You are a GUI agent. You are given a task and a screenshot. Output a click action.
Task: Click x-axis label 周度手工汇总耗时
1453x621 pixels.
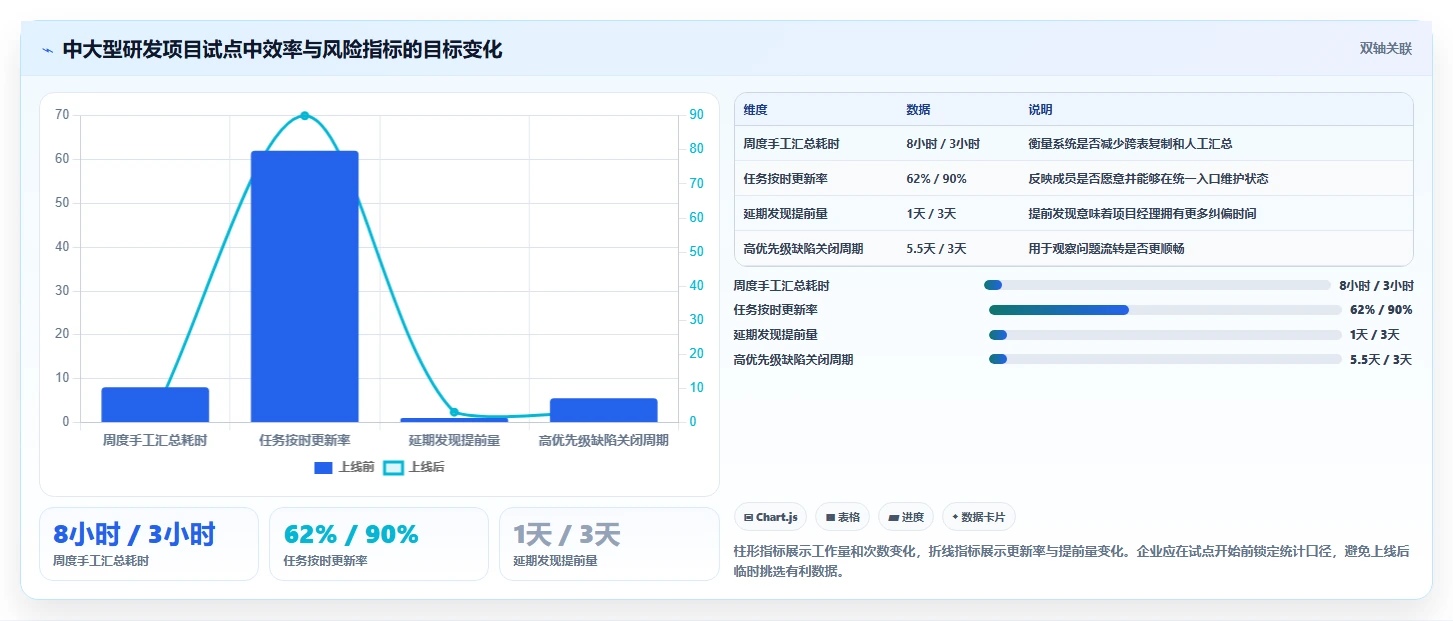(x=155, y=440)
